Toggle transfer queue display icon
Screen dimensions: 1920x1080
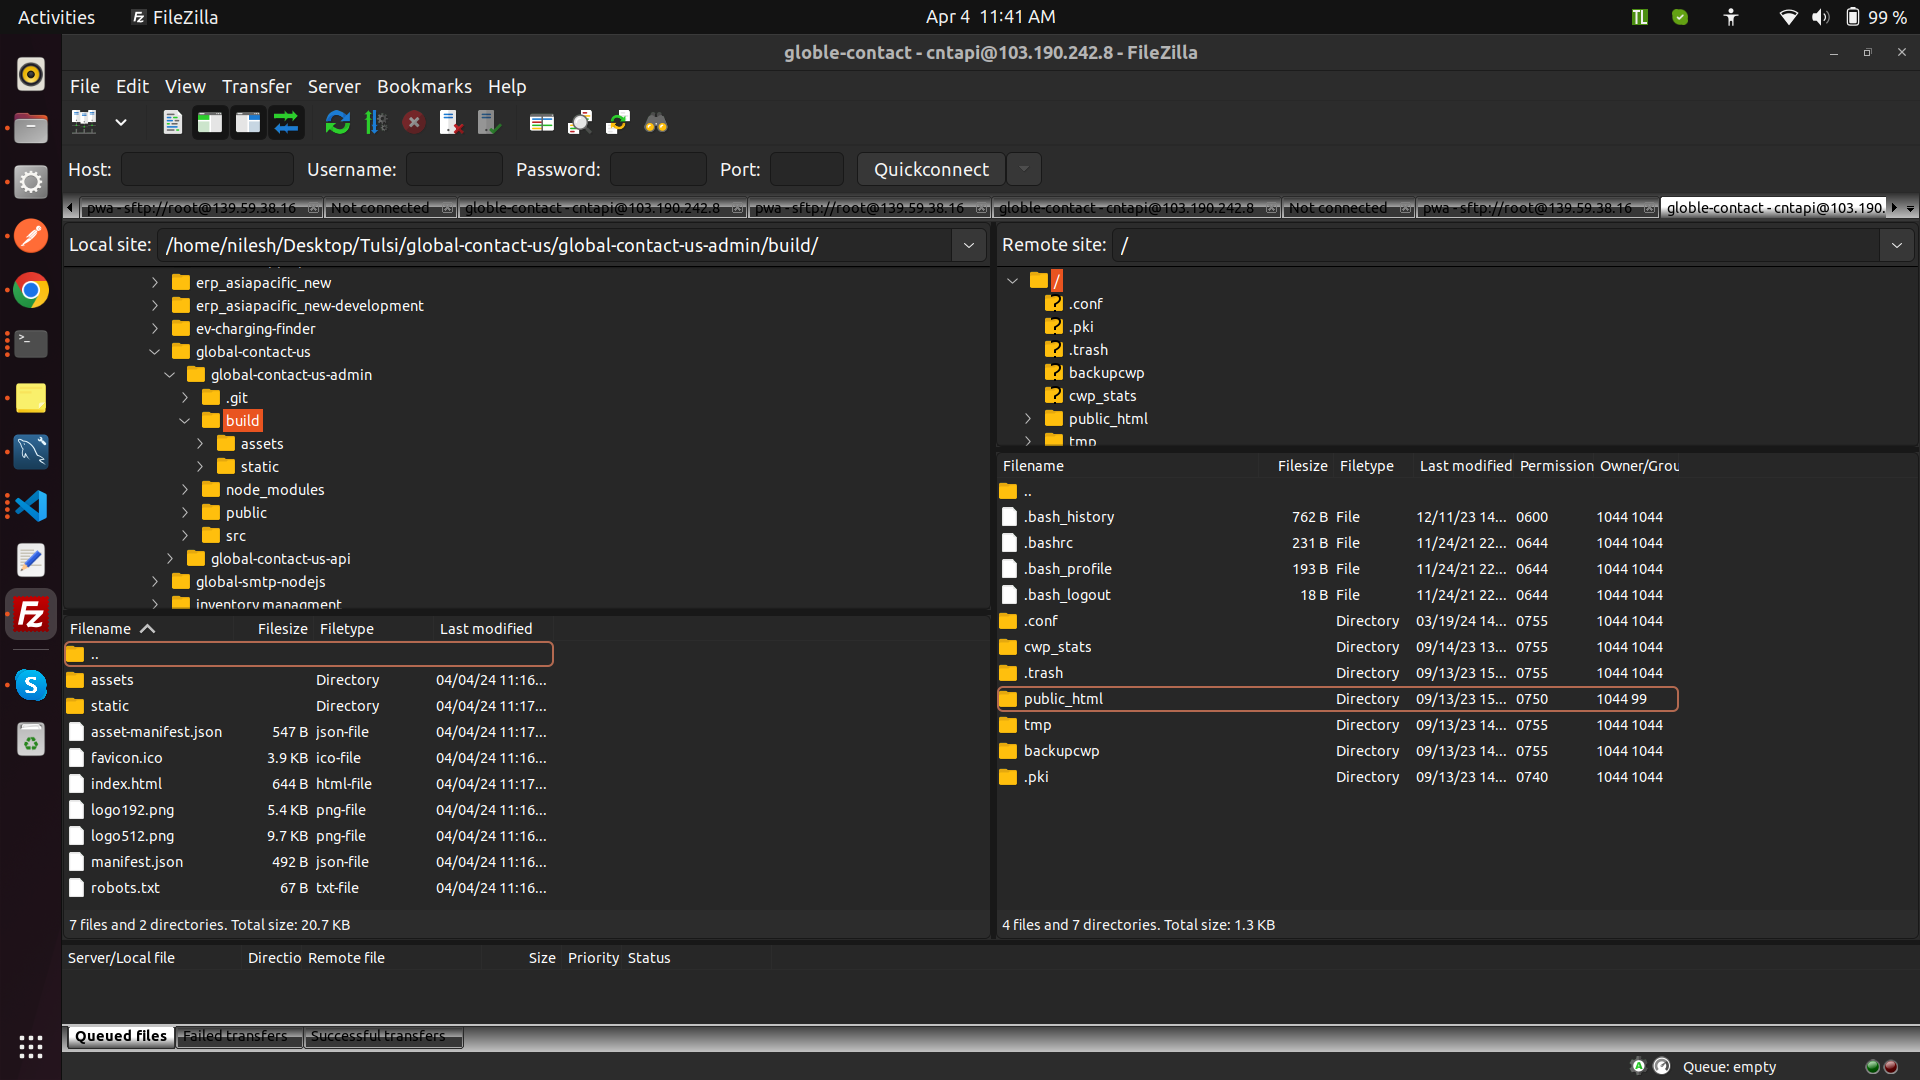(286, 122)
